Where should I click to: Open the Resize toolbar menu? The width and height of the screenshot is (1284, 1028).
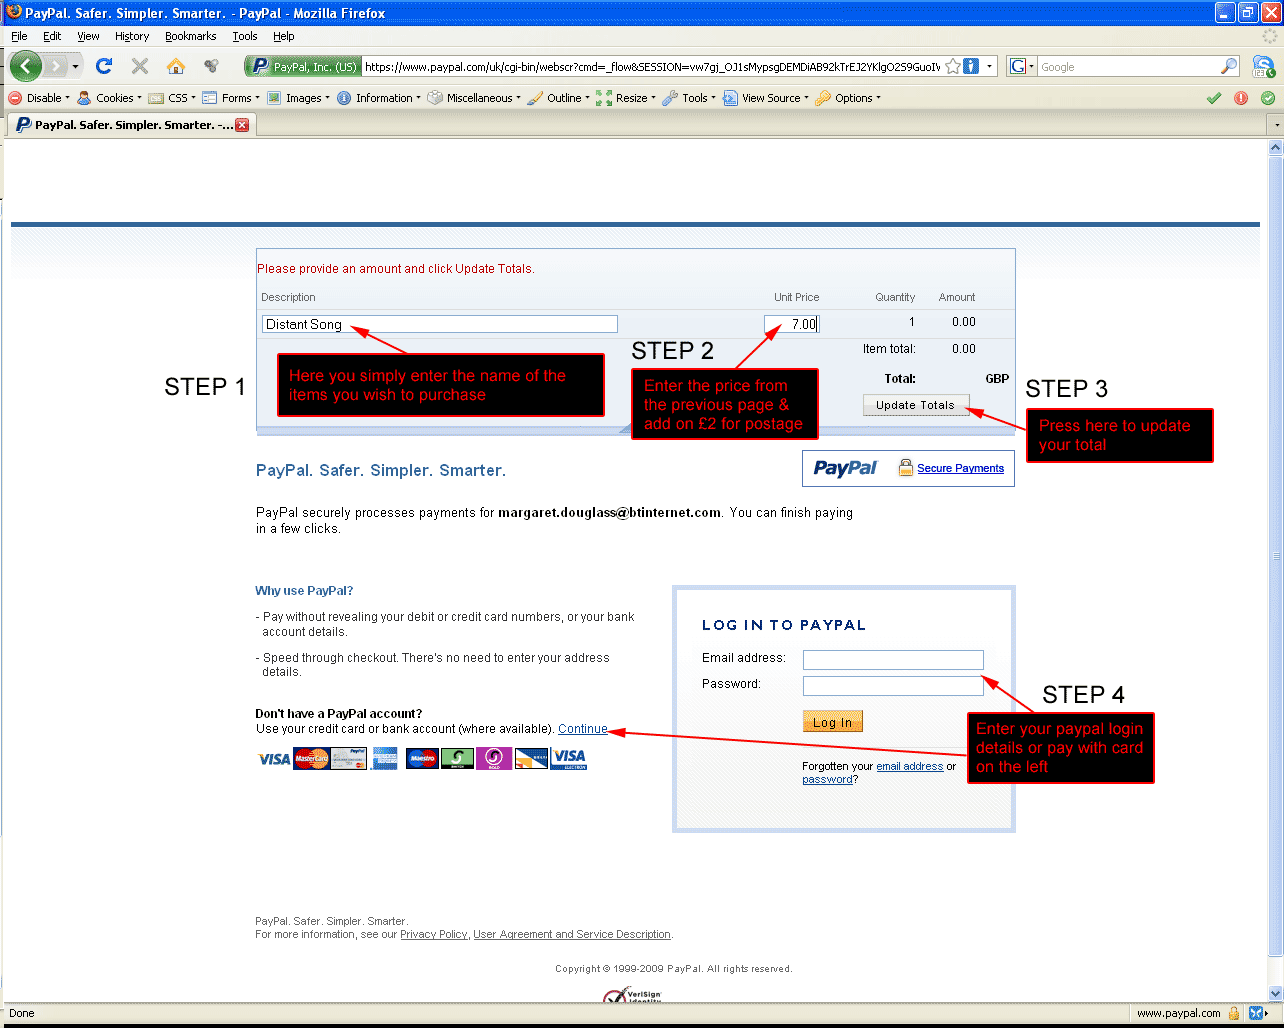point(626,98)
